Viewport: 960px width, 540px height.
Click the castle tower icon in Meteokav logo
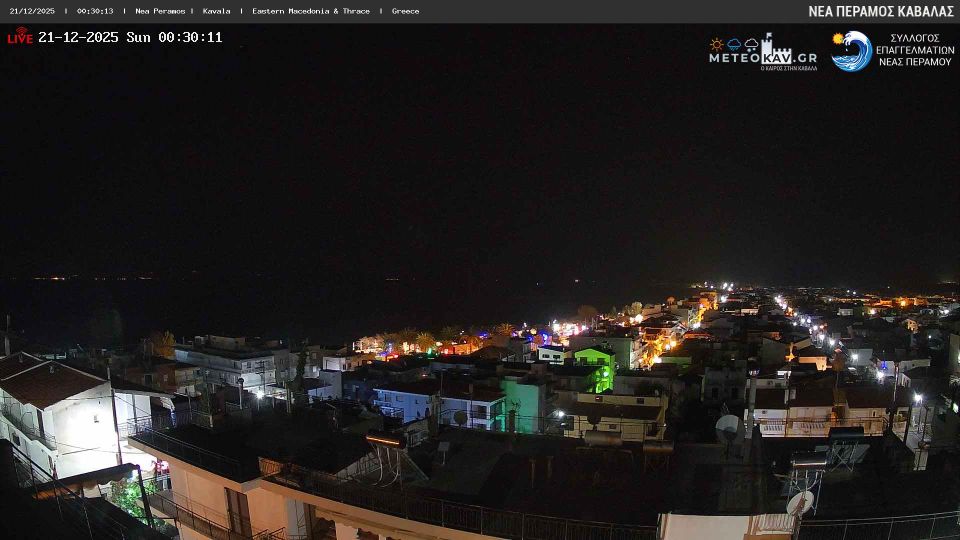point(775,46)
